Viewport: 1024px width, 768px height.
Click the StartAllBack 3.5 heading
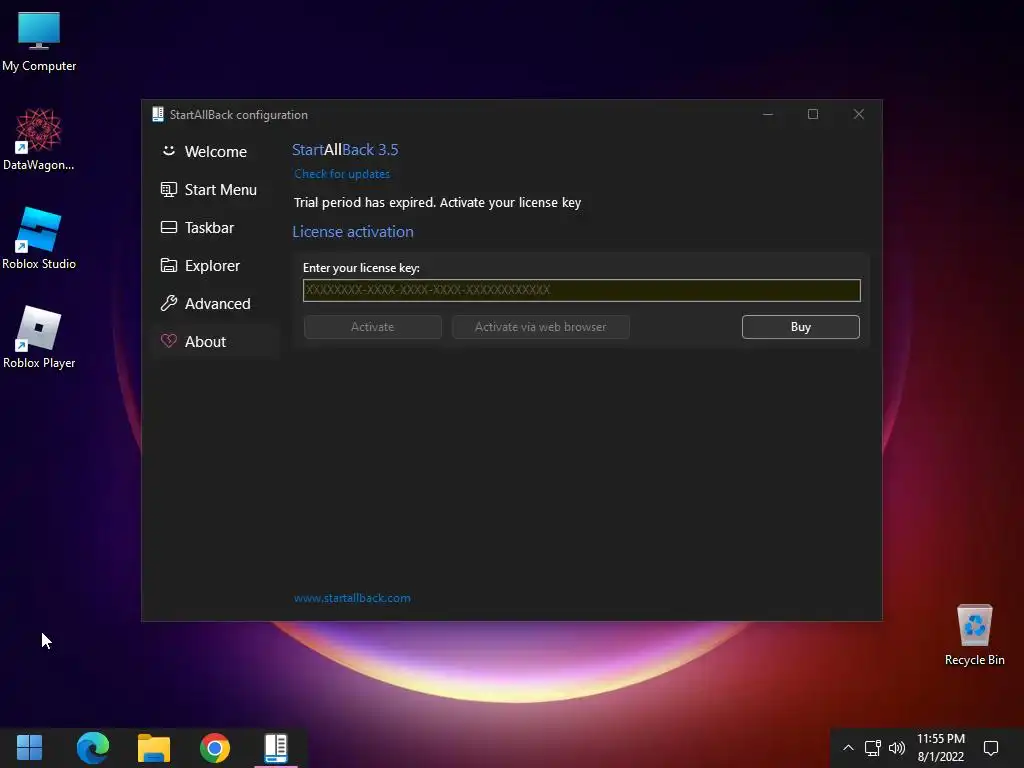point(345,150)
